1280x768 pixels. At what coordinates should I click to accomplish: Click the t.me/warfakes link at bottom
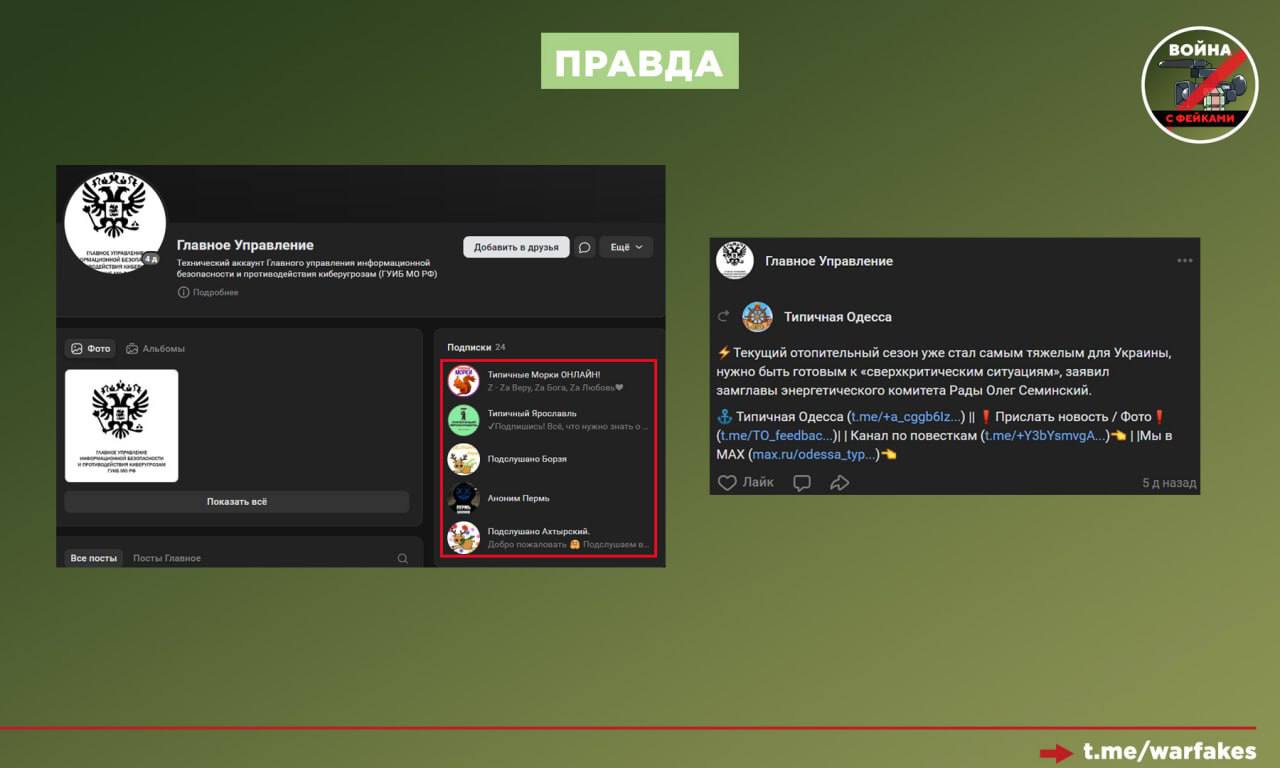(1169, 752)
